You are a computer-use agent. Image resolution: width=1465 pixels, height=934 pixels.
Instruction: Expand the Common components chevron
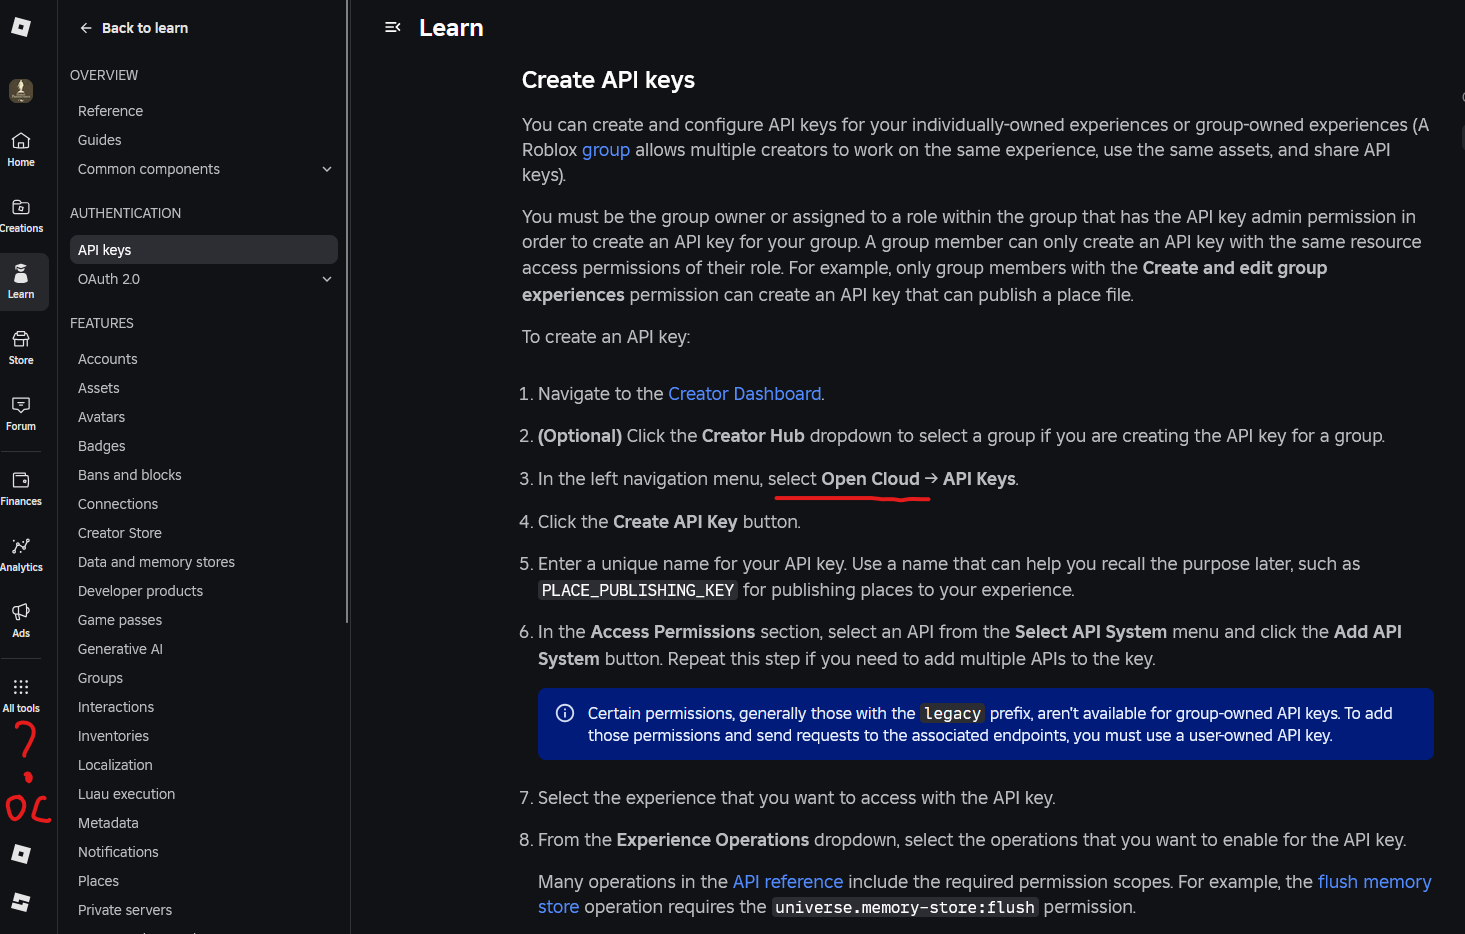pos(327,169)
